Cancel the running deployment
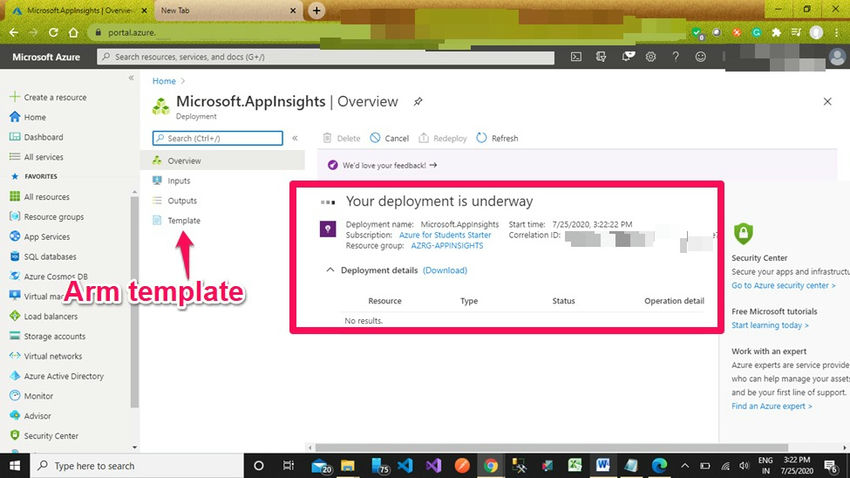Viewport: 850px width, 478px height. [390, 138]
